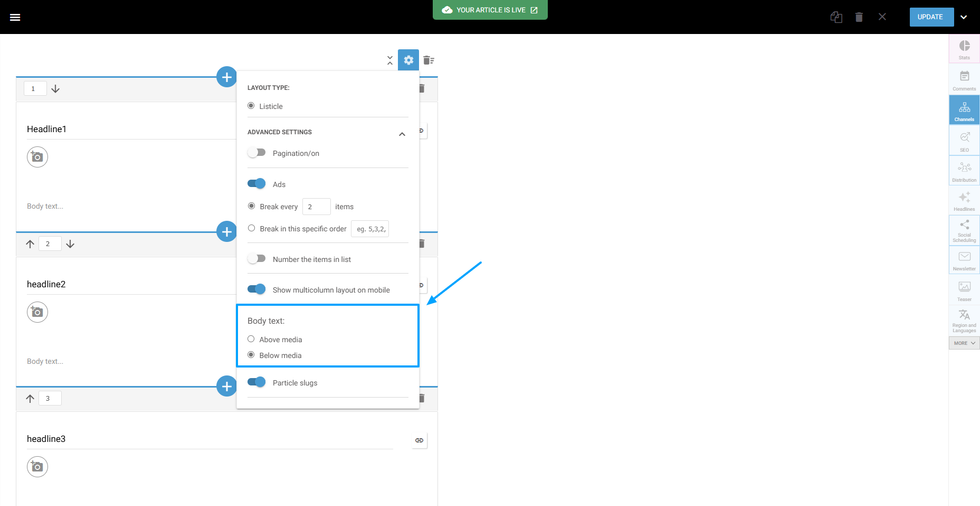Click the trash icon in top bar

[859, 17]
